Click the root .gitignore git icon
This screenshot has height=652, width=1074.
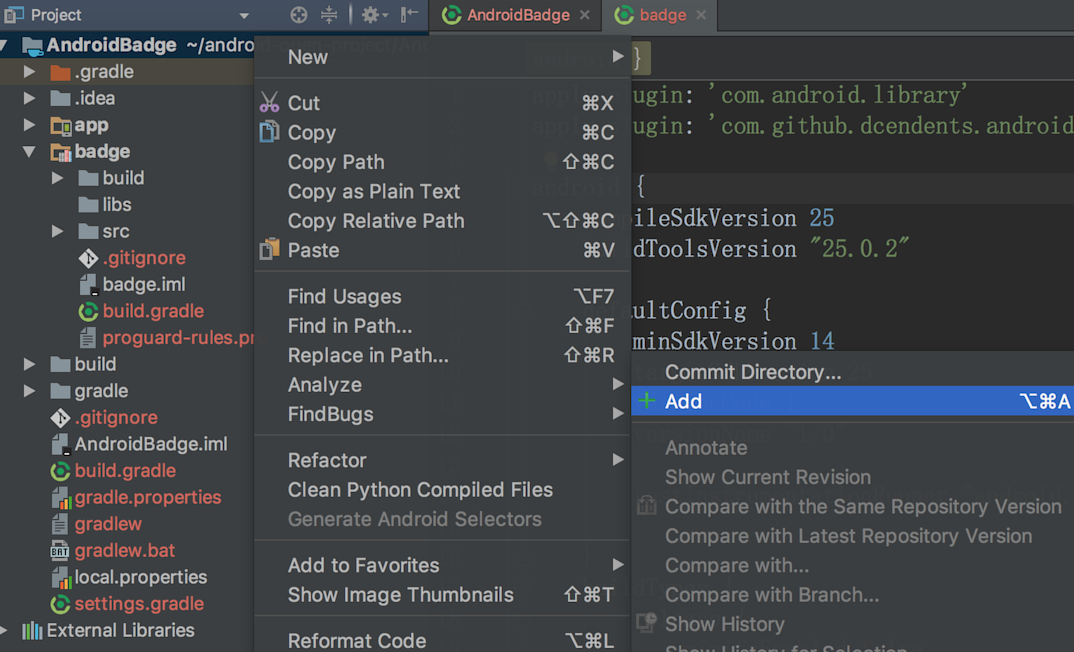[x=60, y=418]
